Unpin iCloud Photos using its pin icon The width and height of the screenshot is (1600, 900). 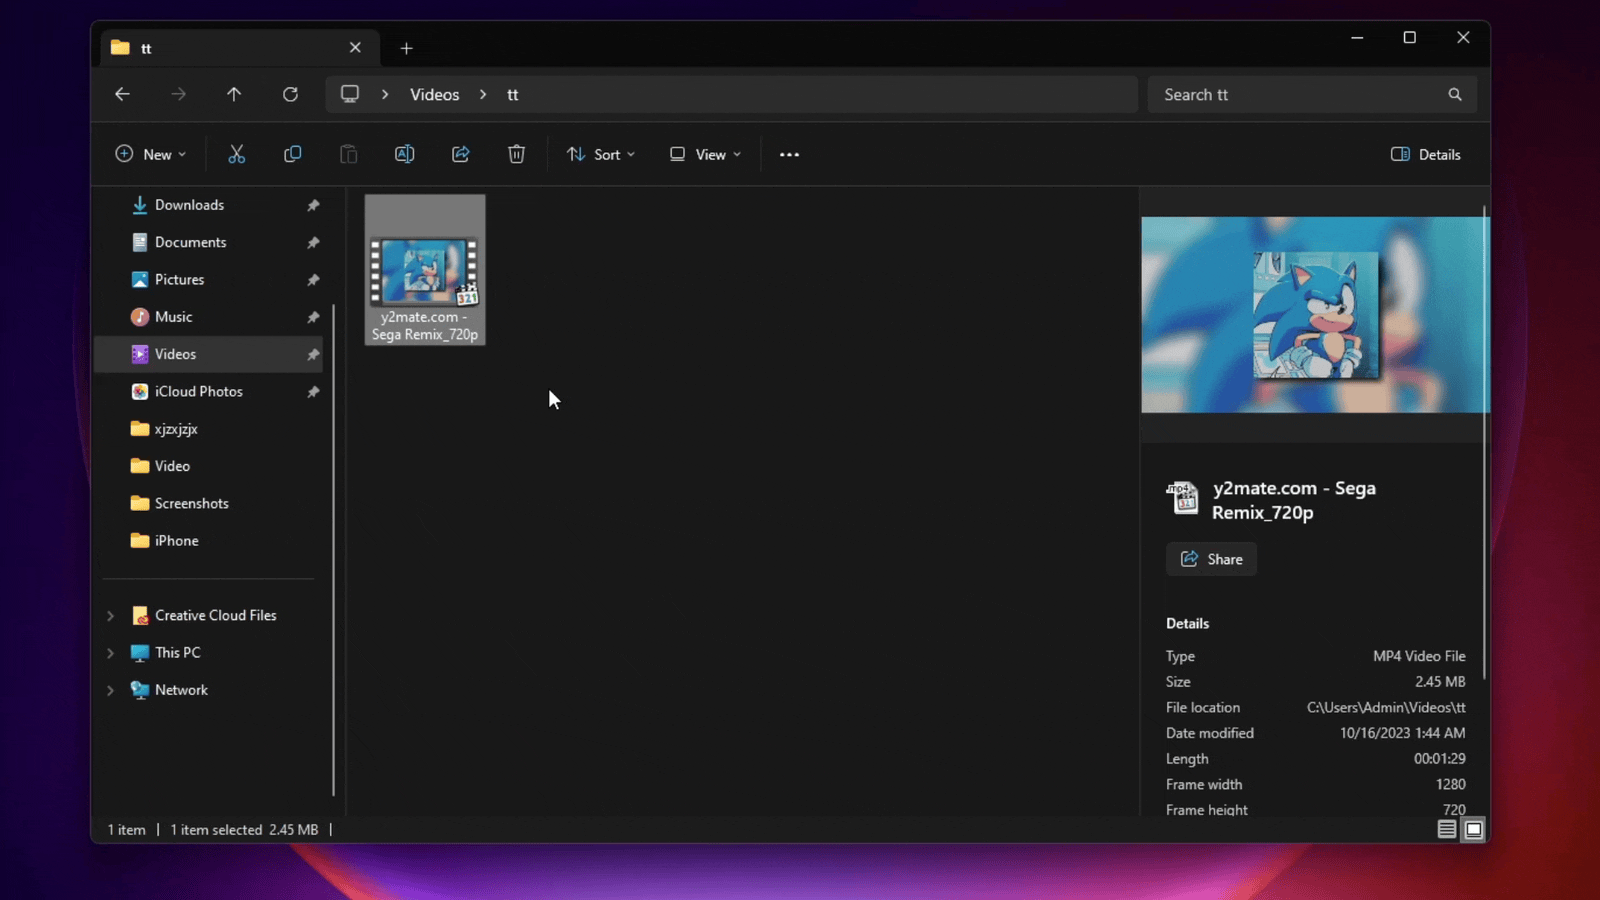[313, 392]
